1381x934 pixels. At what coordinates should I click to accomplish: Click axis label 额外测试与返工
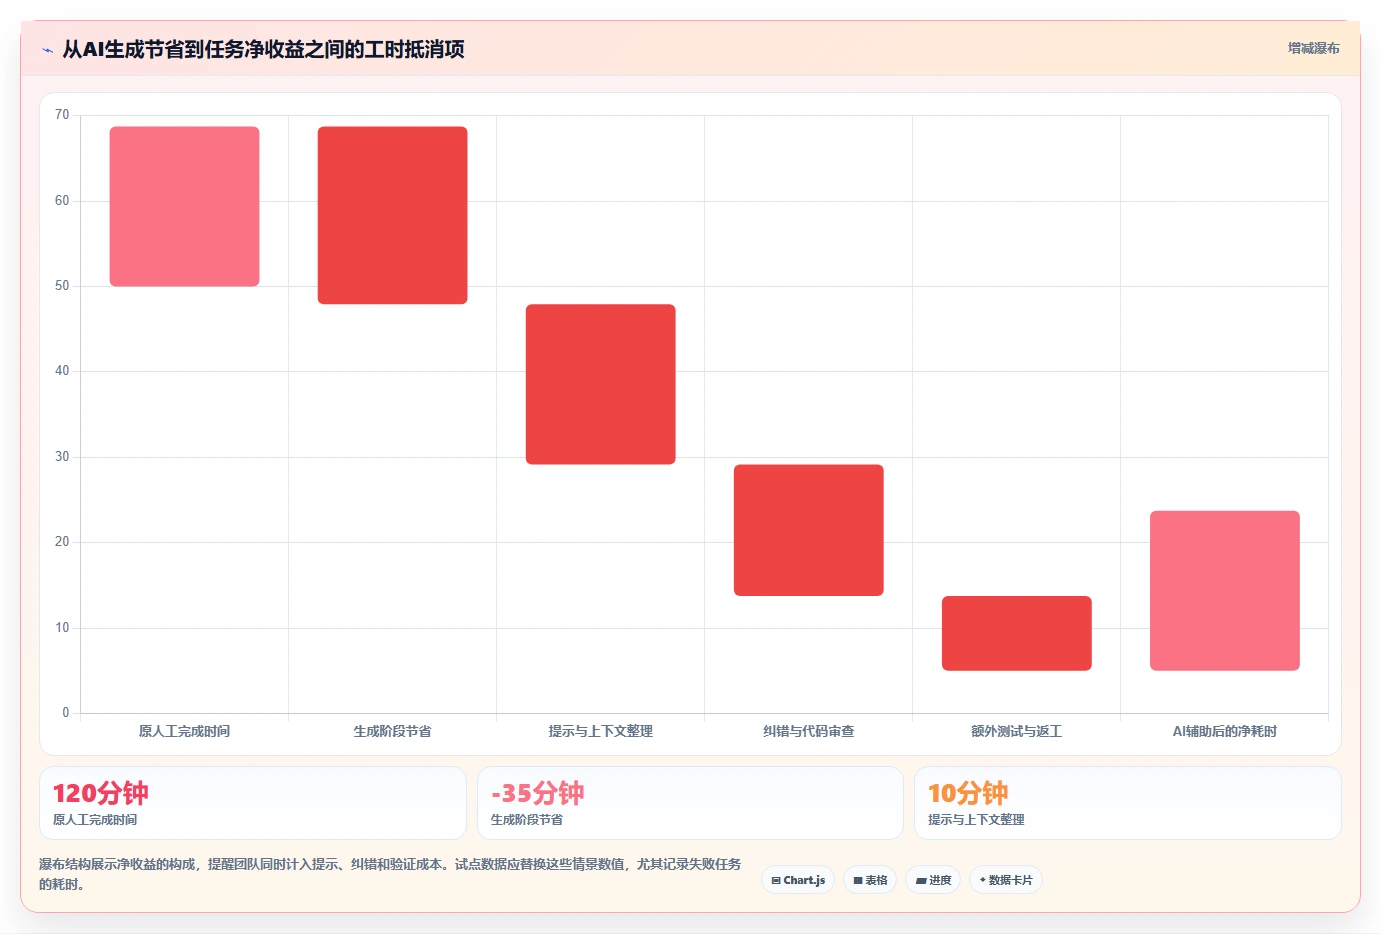(1016, 731)
